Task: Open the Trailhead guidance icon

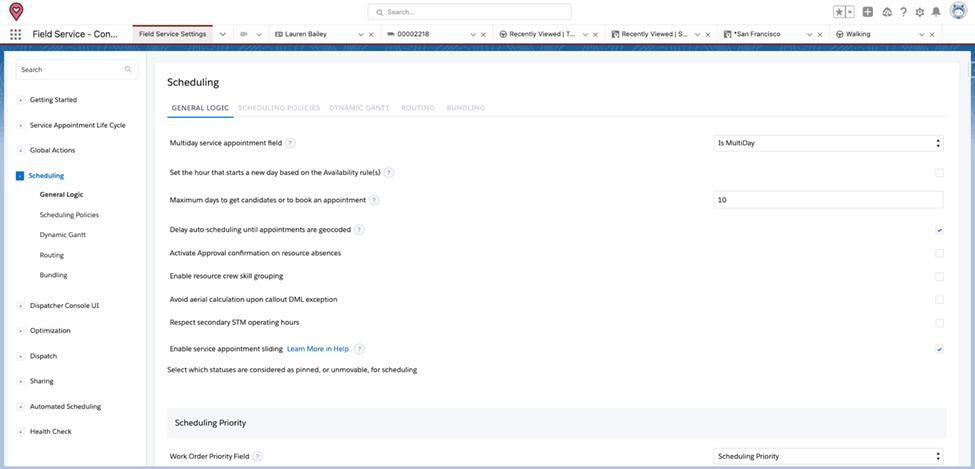Action: coord(887,12)
